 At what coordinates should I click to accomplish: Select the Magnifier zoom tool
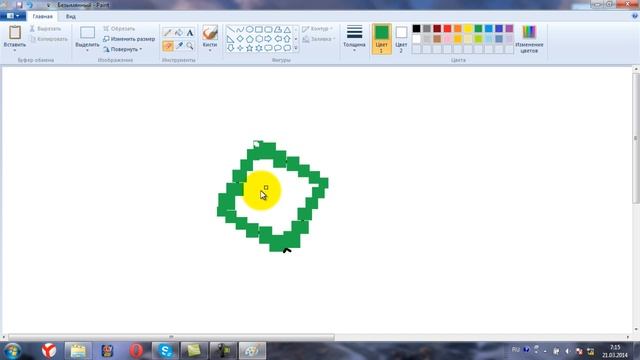190,46
